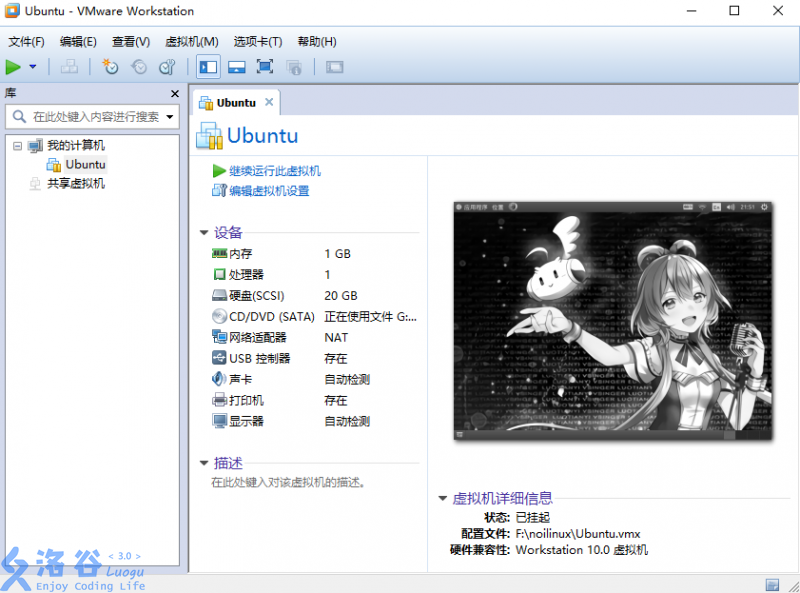
Task: Click the console view toolbar icon
Action: (335, 67)
